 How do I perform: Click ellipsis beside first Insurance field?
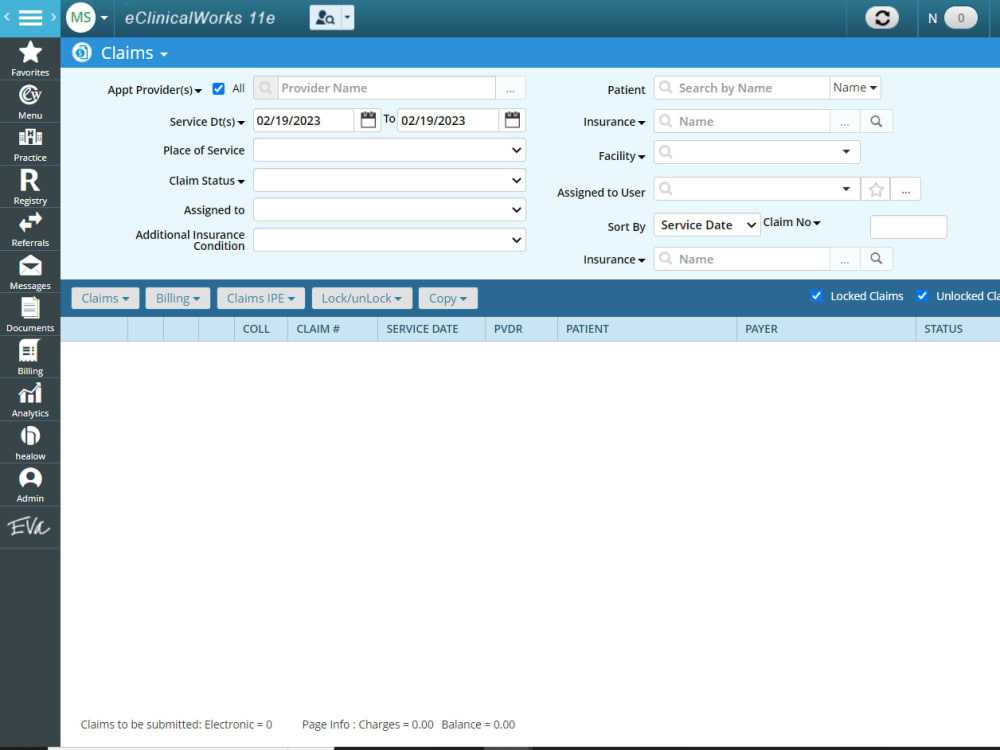[x=845, y=121]
